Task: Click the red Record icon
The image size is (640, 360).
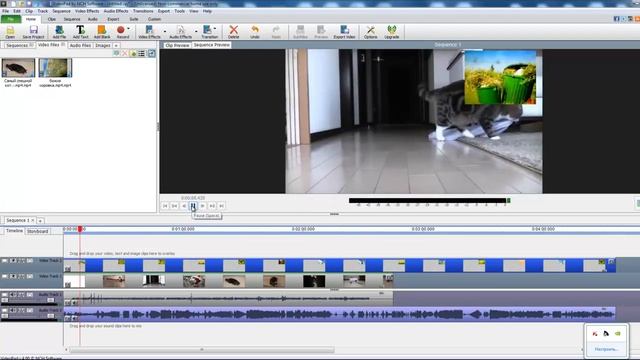Action: click(x=121, y=31)
